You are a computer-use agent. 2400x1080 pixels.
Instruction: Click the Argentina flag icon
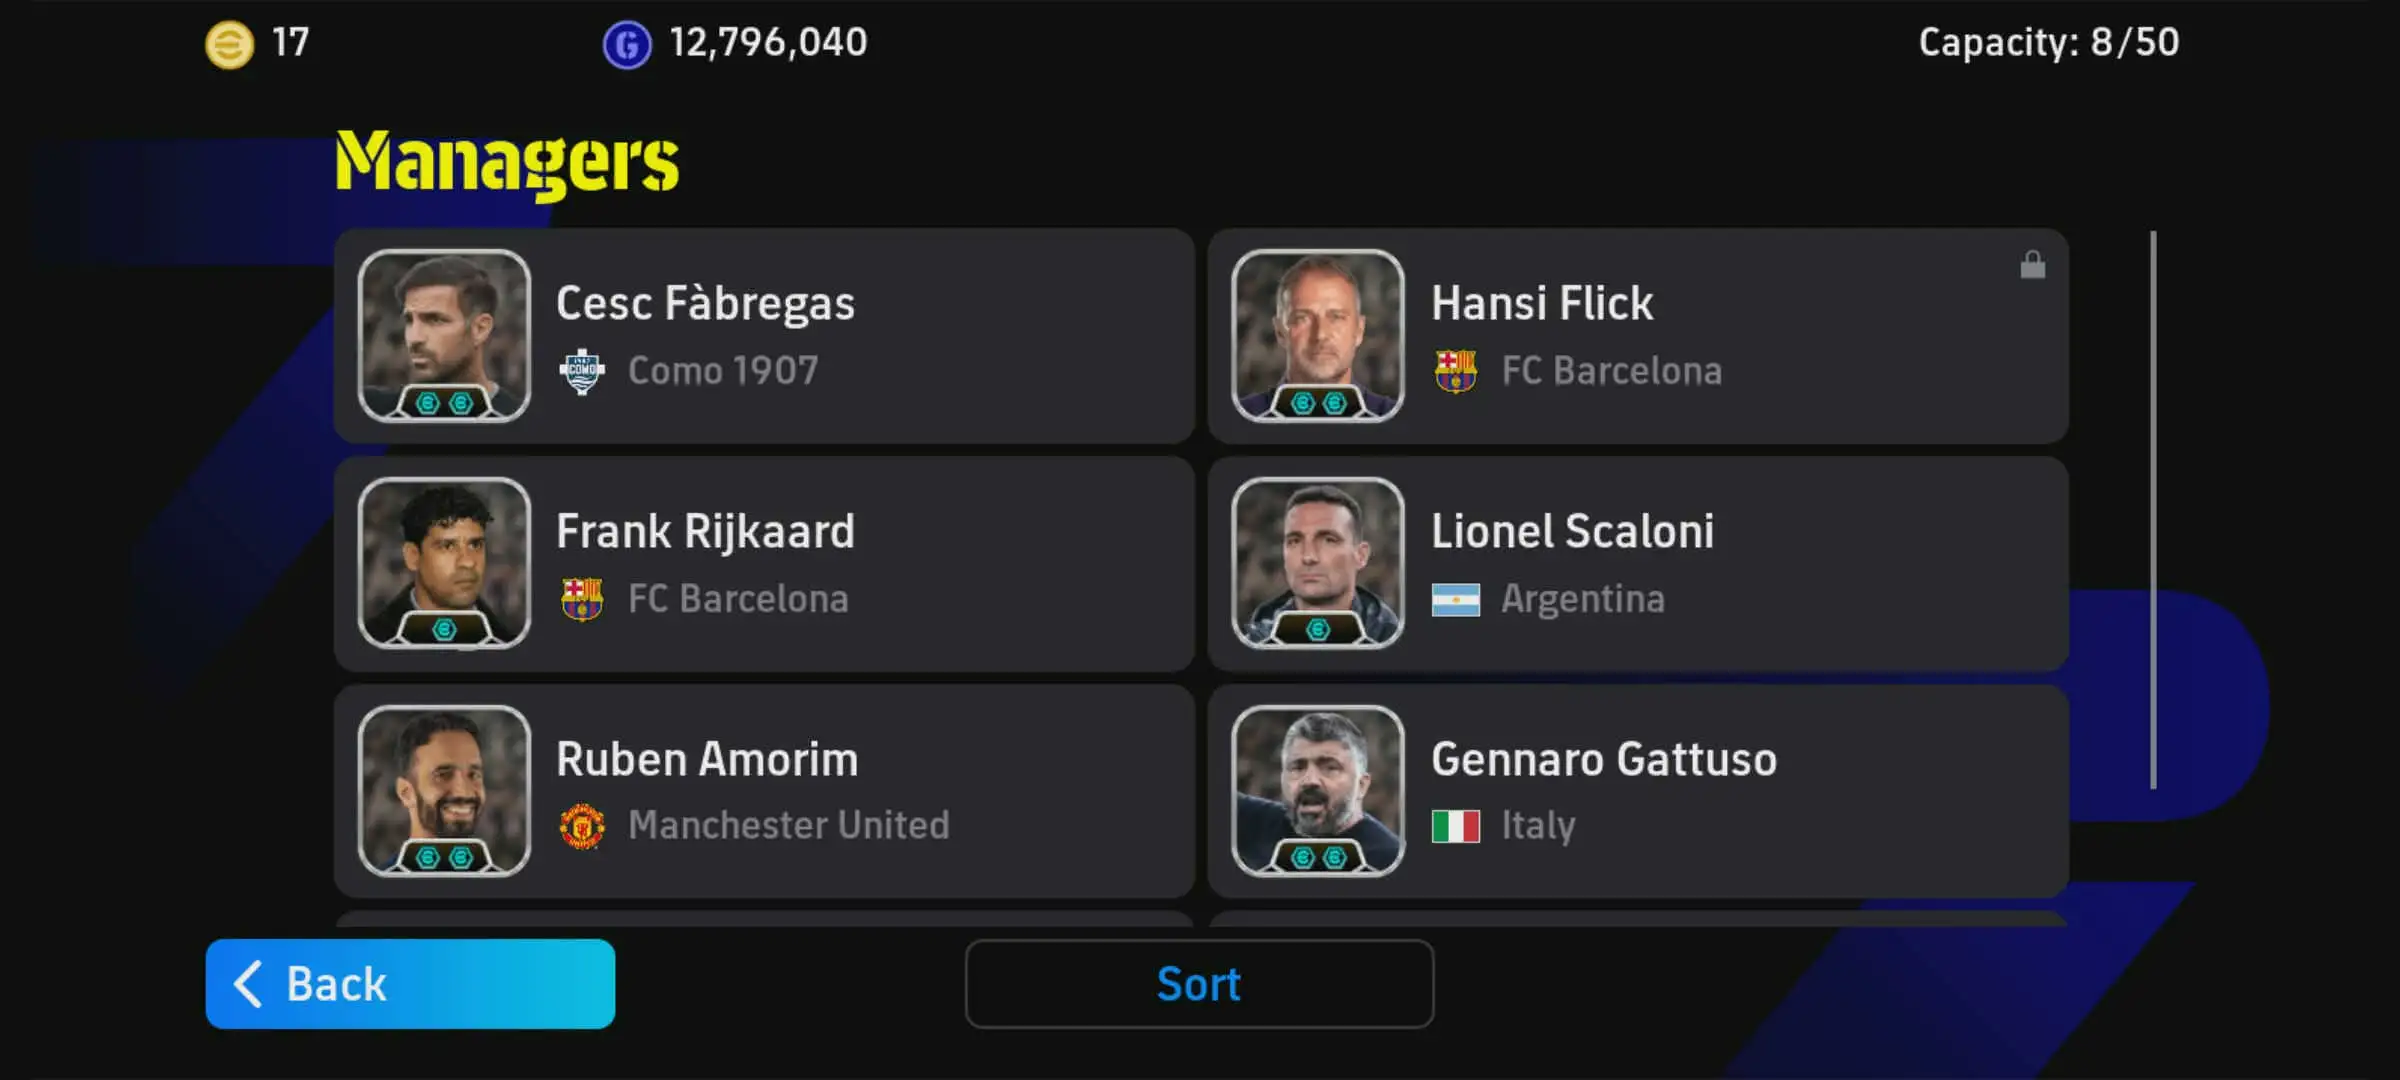tap(1456, 599)
